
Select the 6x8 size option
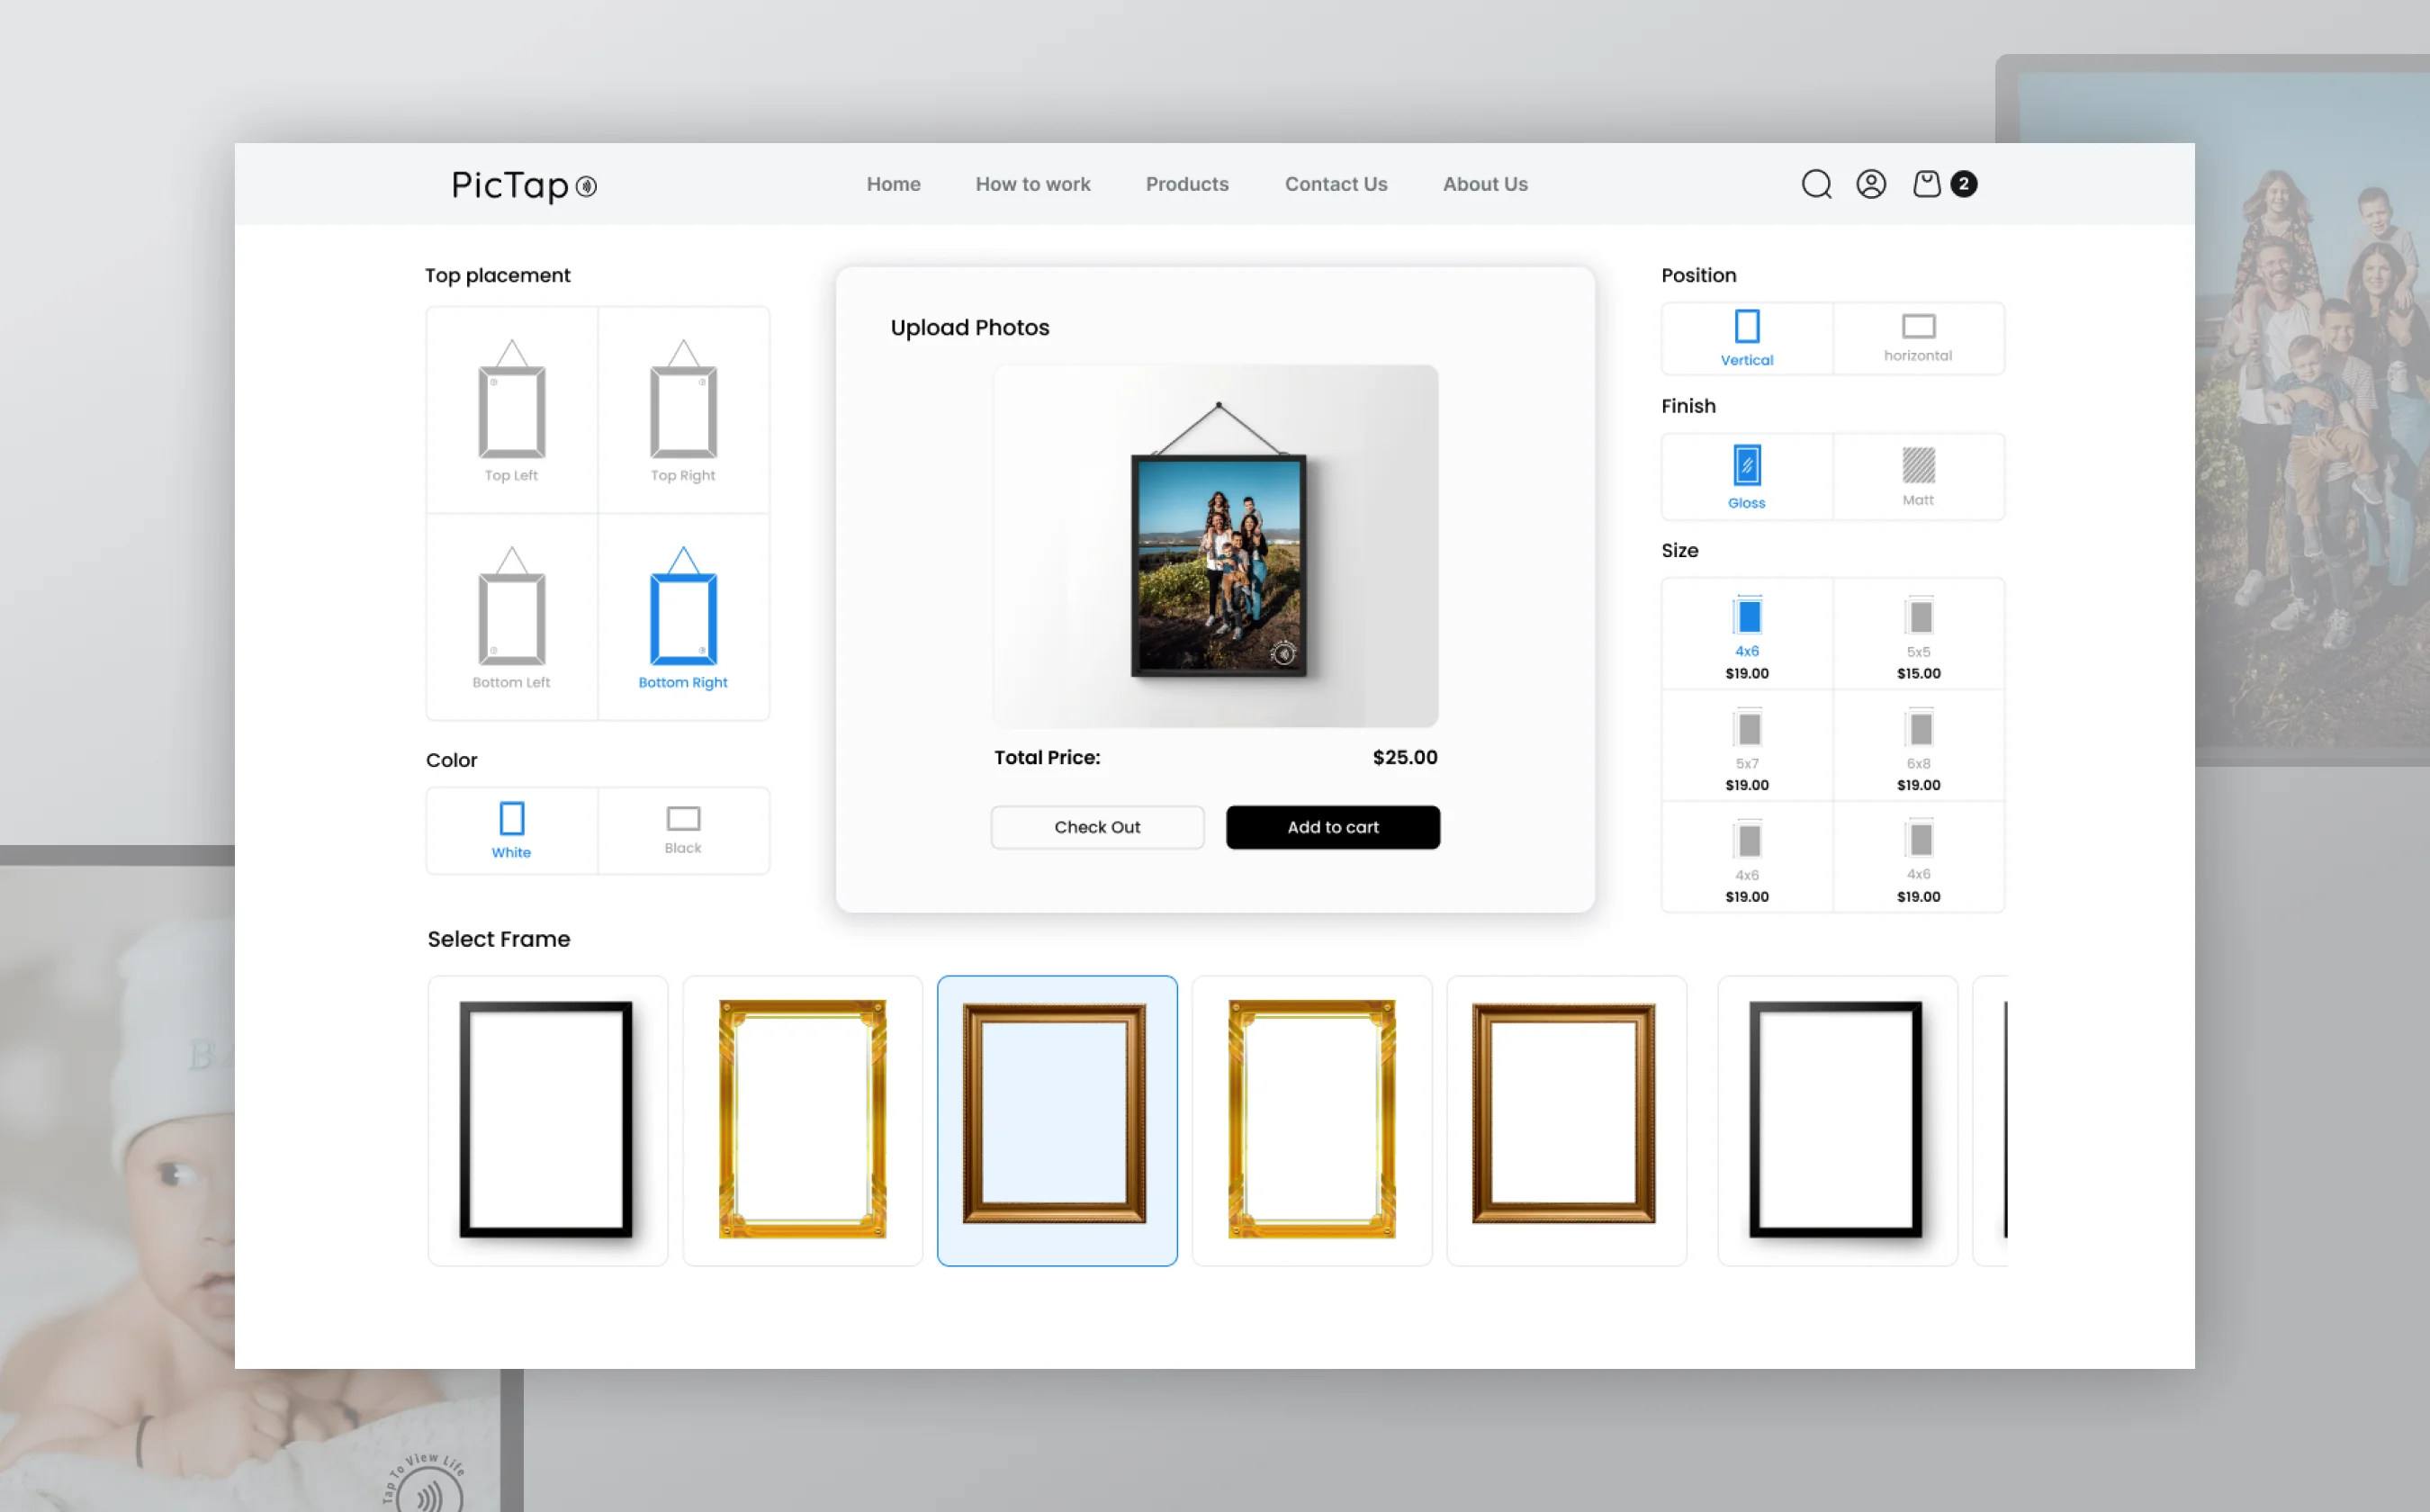[1918, 746]
